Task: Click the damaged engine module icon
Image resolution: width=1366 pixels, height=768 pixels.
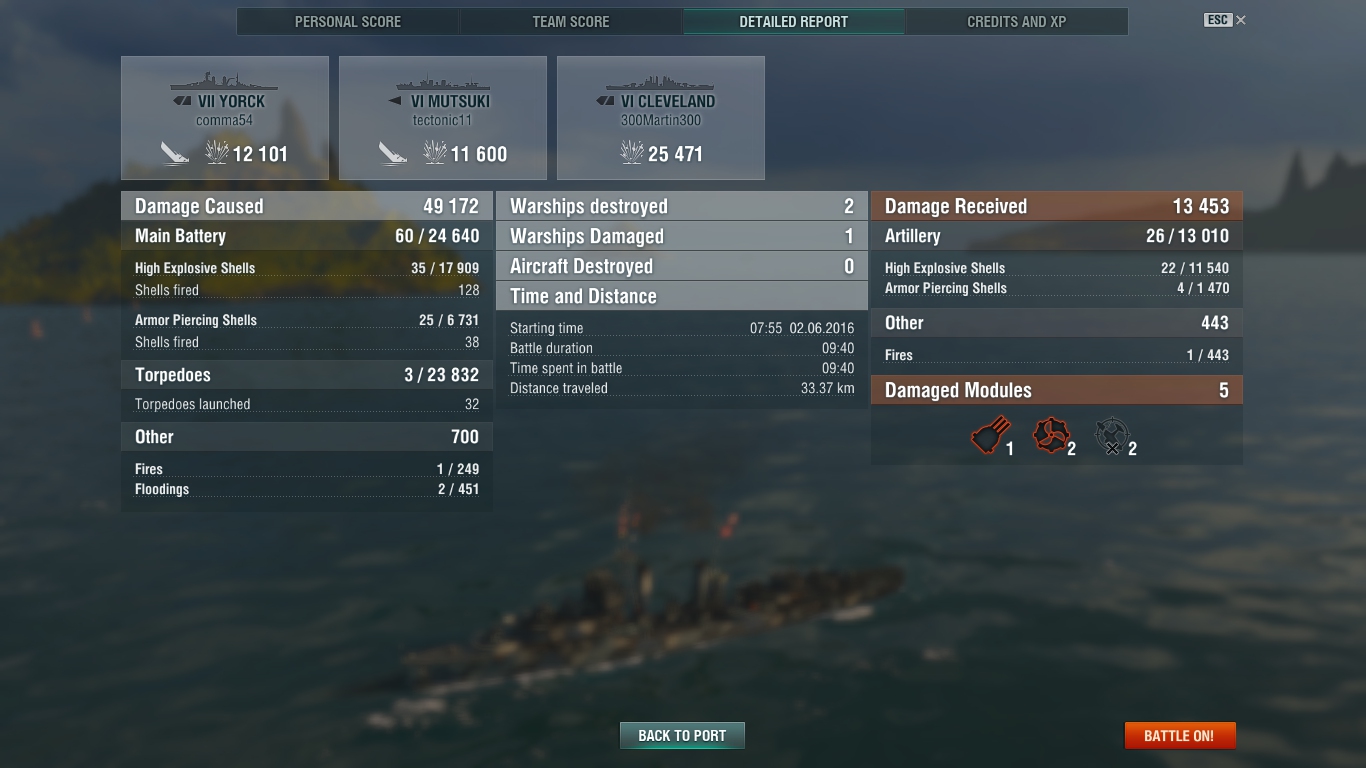Action: 1050,436
